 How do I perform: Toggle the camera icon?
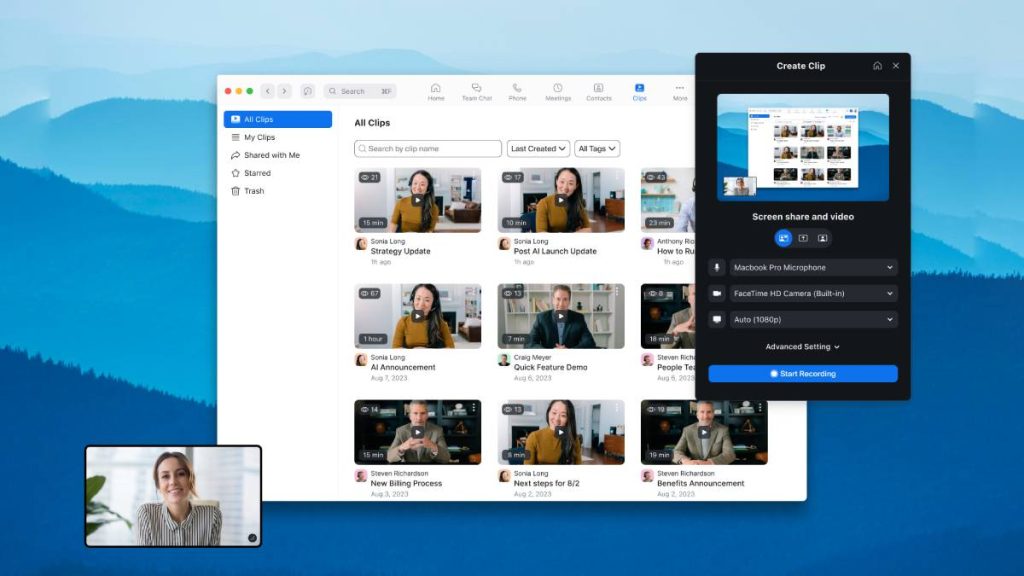716,294
